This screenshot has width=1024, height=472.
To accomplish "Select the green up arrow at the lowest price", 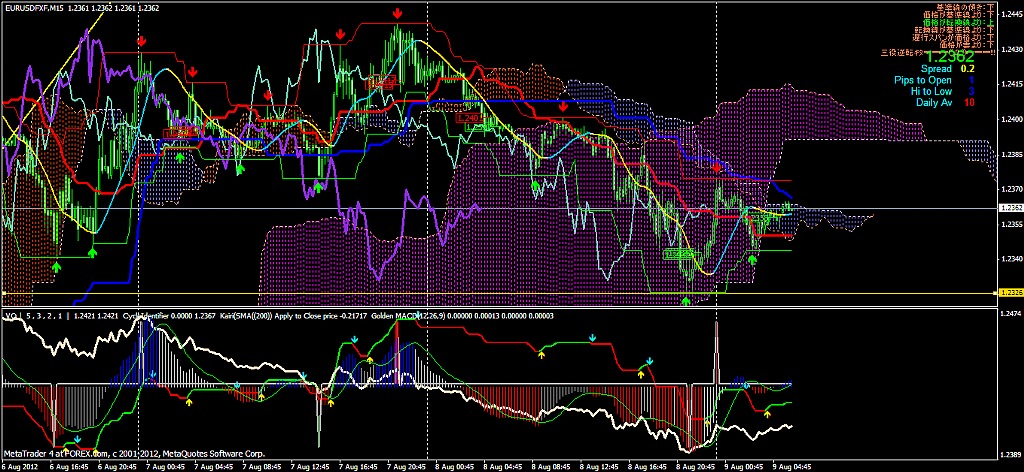I will 686,299.
